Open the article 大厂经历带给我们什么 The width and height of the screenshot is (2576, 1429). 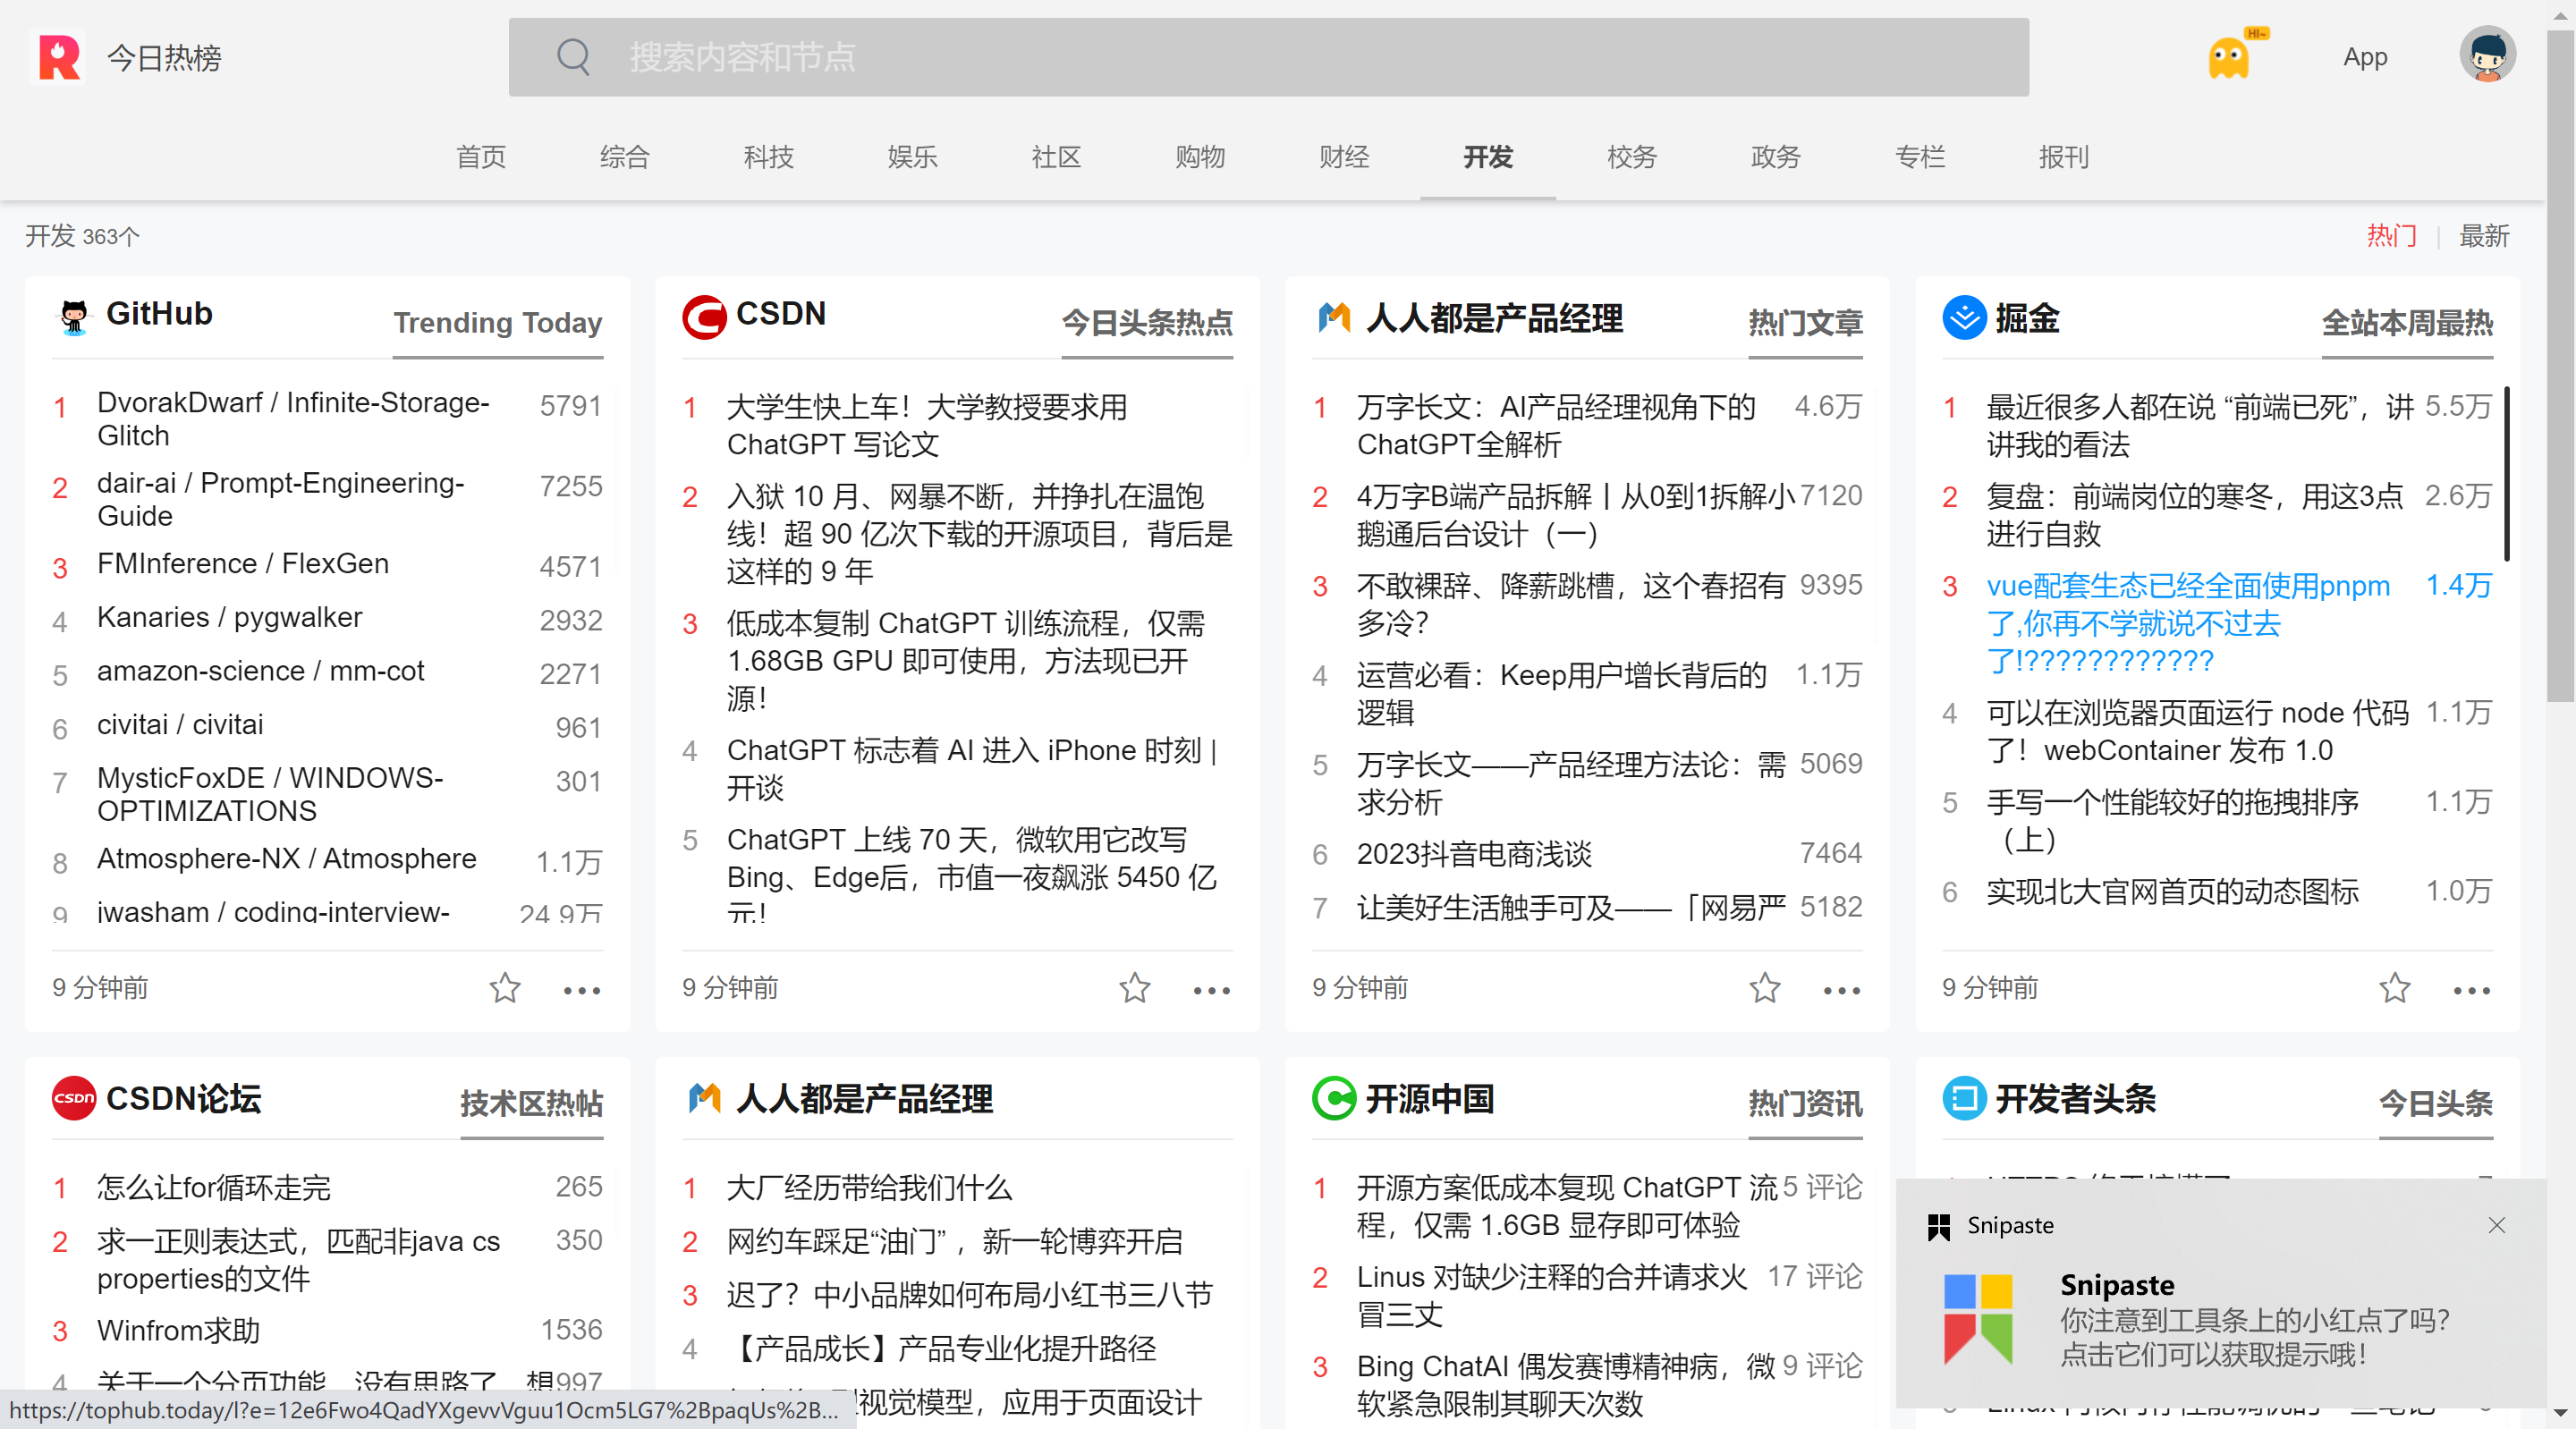(x=869, y=1187)
